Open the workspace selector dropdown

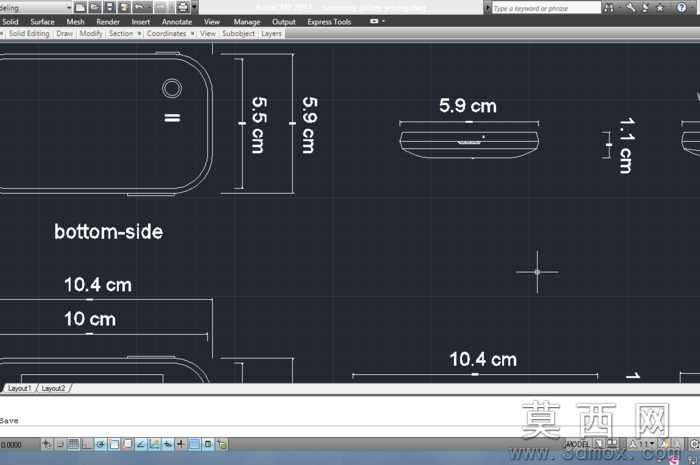click(69, 8)
